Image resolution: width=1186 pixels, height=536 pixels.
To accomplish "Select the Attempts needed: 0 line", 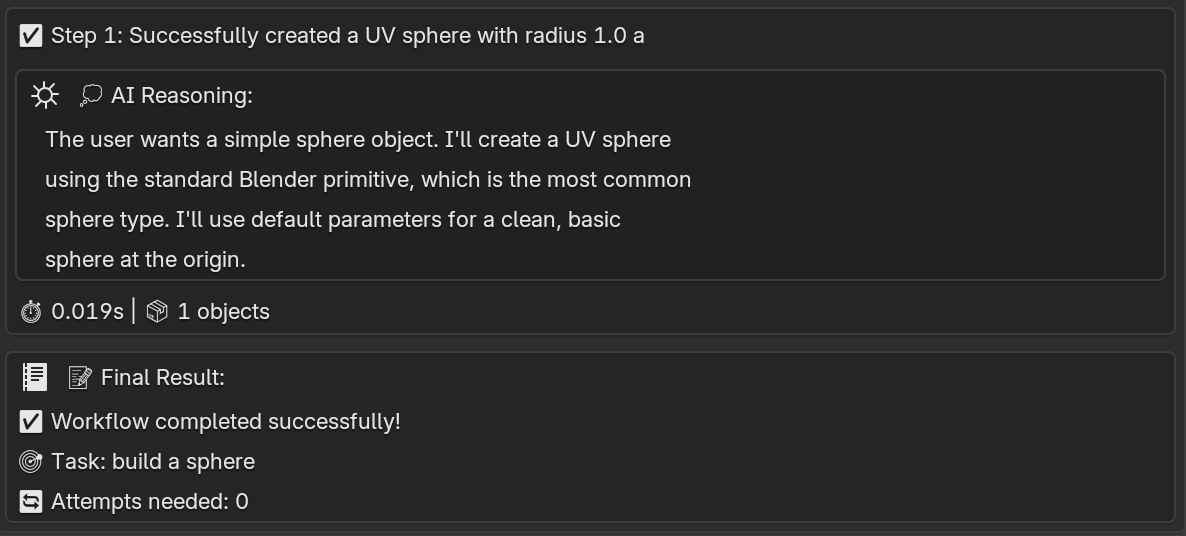I will [x=150, y=501].
